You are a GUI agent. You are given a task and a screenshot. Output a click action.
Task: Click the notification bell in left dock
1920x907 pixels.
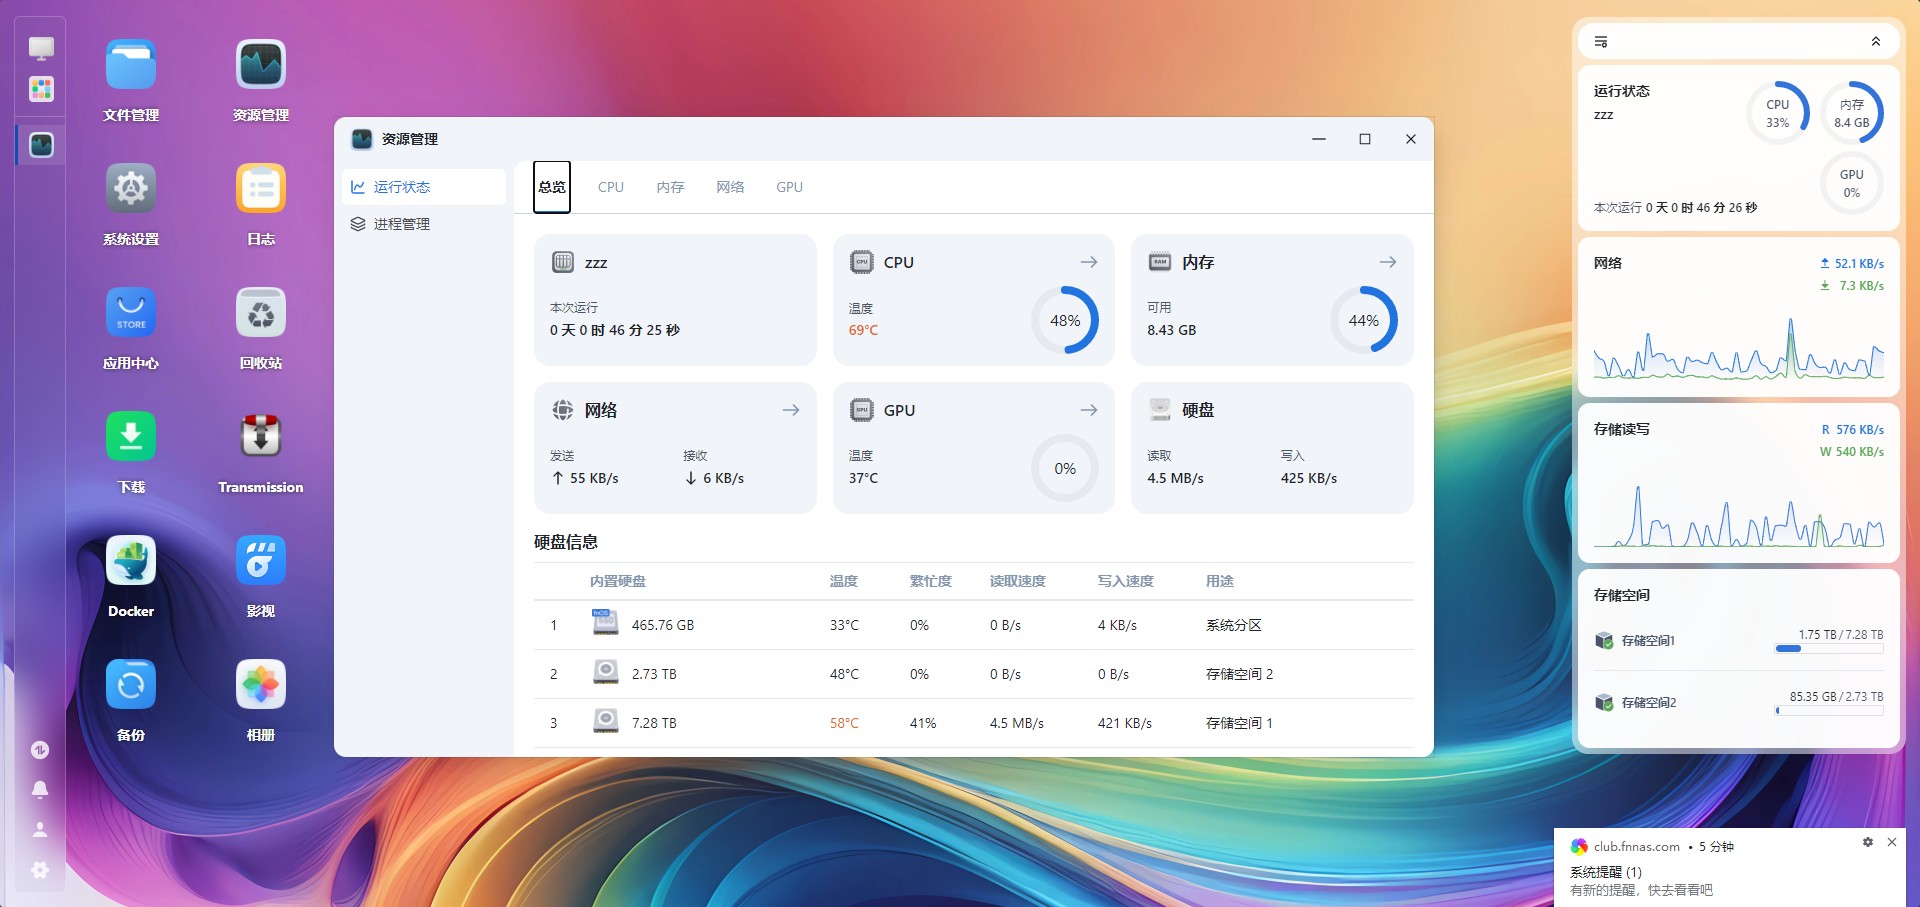[x=40, y=789]
